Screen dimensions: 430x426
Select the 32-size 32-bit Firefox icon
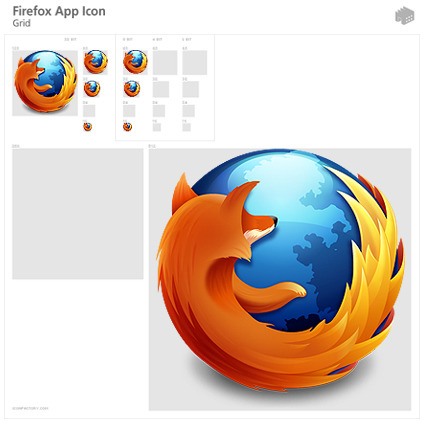91,89
